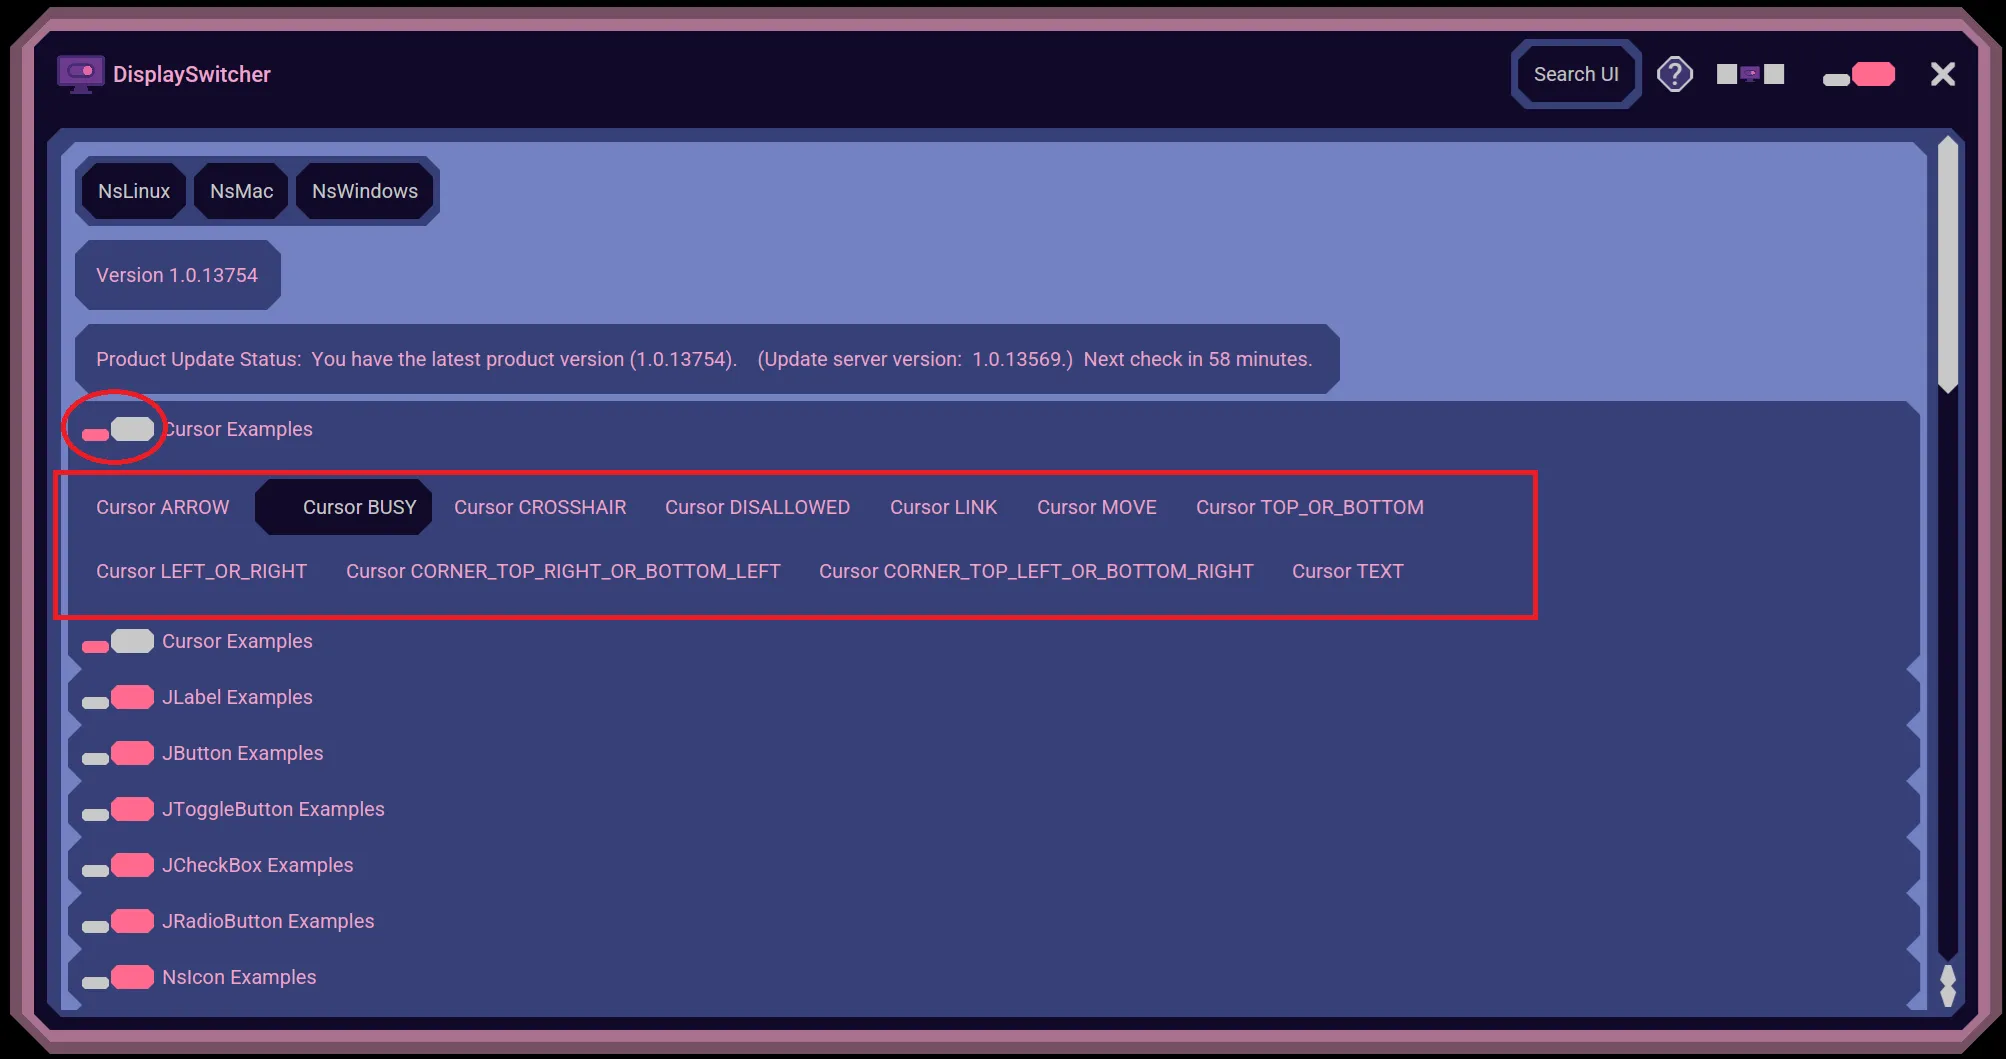The width and height of the screenshot is (2008, 1059).
Task: Click Cursor CORNER_TOP_RIGHT_OR_BOTTOM_LEFT button
Action: (x=563, y=571)
